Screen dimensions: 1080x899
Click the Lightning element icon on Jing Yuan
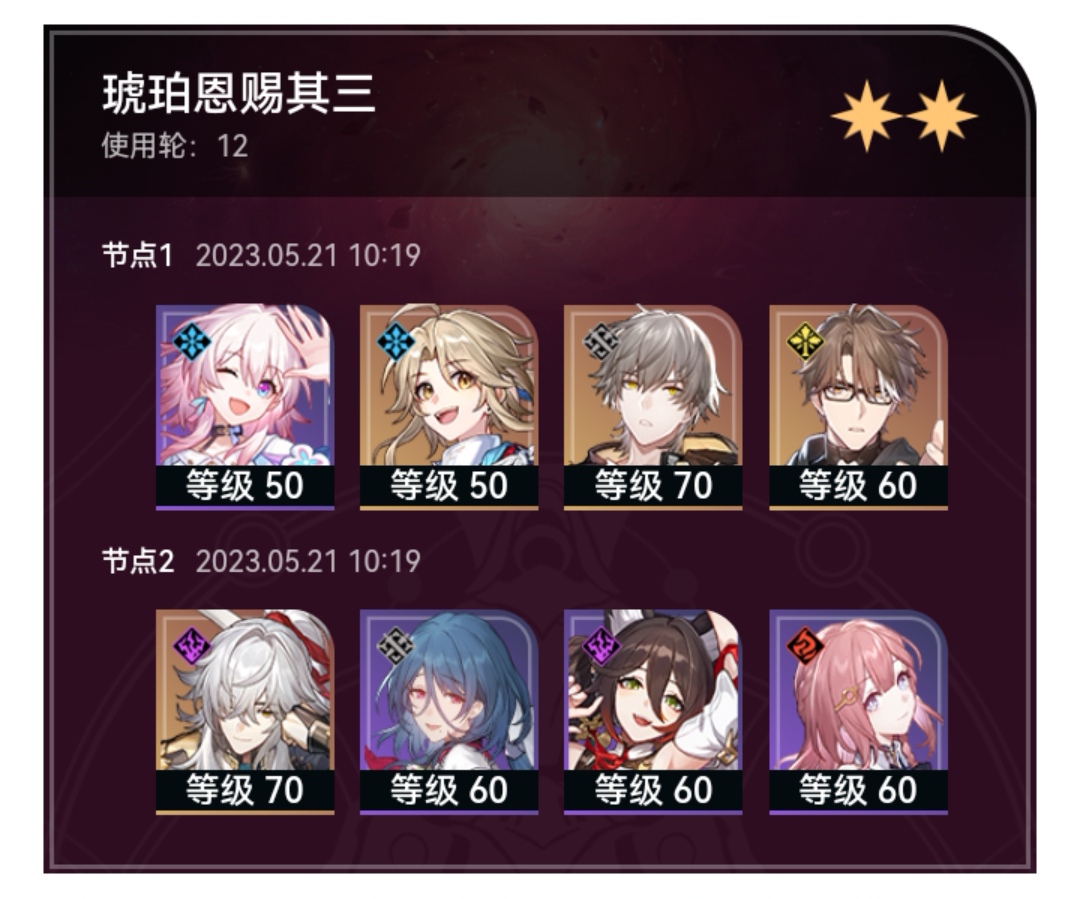191,645
